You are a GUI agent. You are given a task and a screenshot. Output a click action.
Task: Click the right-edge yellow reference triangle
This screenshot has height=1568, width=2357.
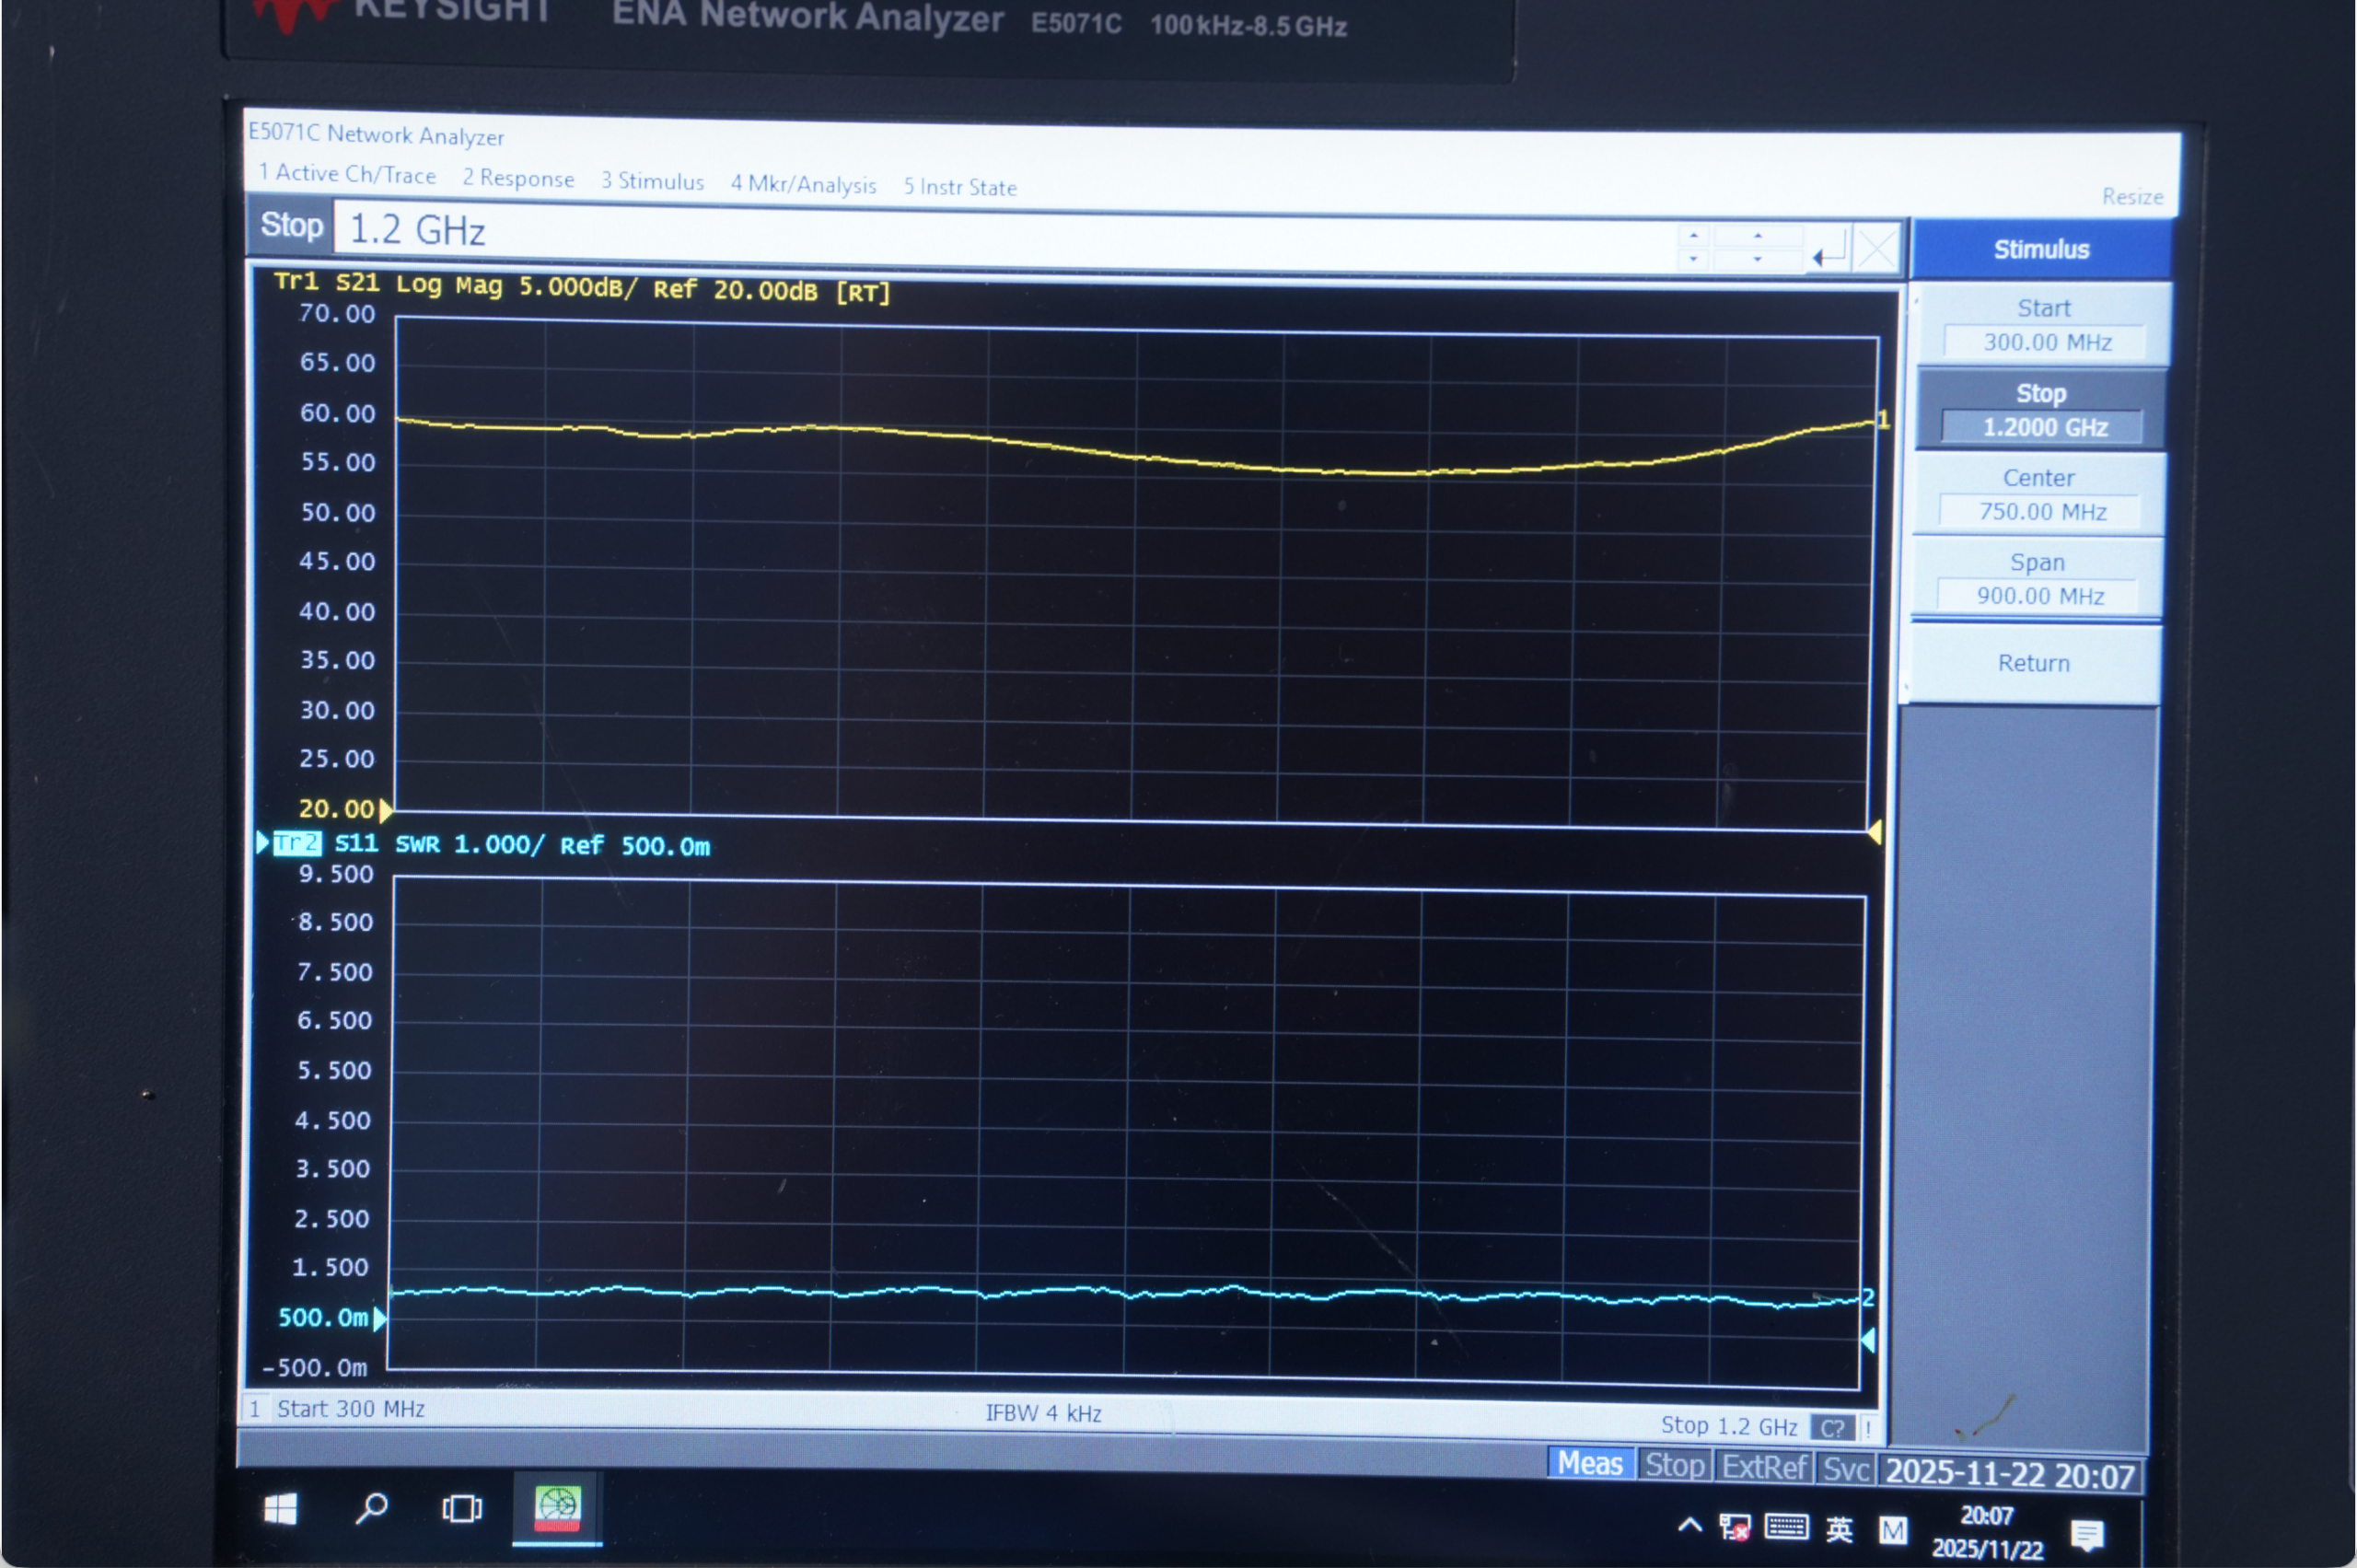(x=1875, y=831)
